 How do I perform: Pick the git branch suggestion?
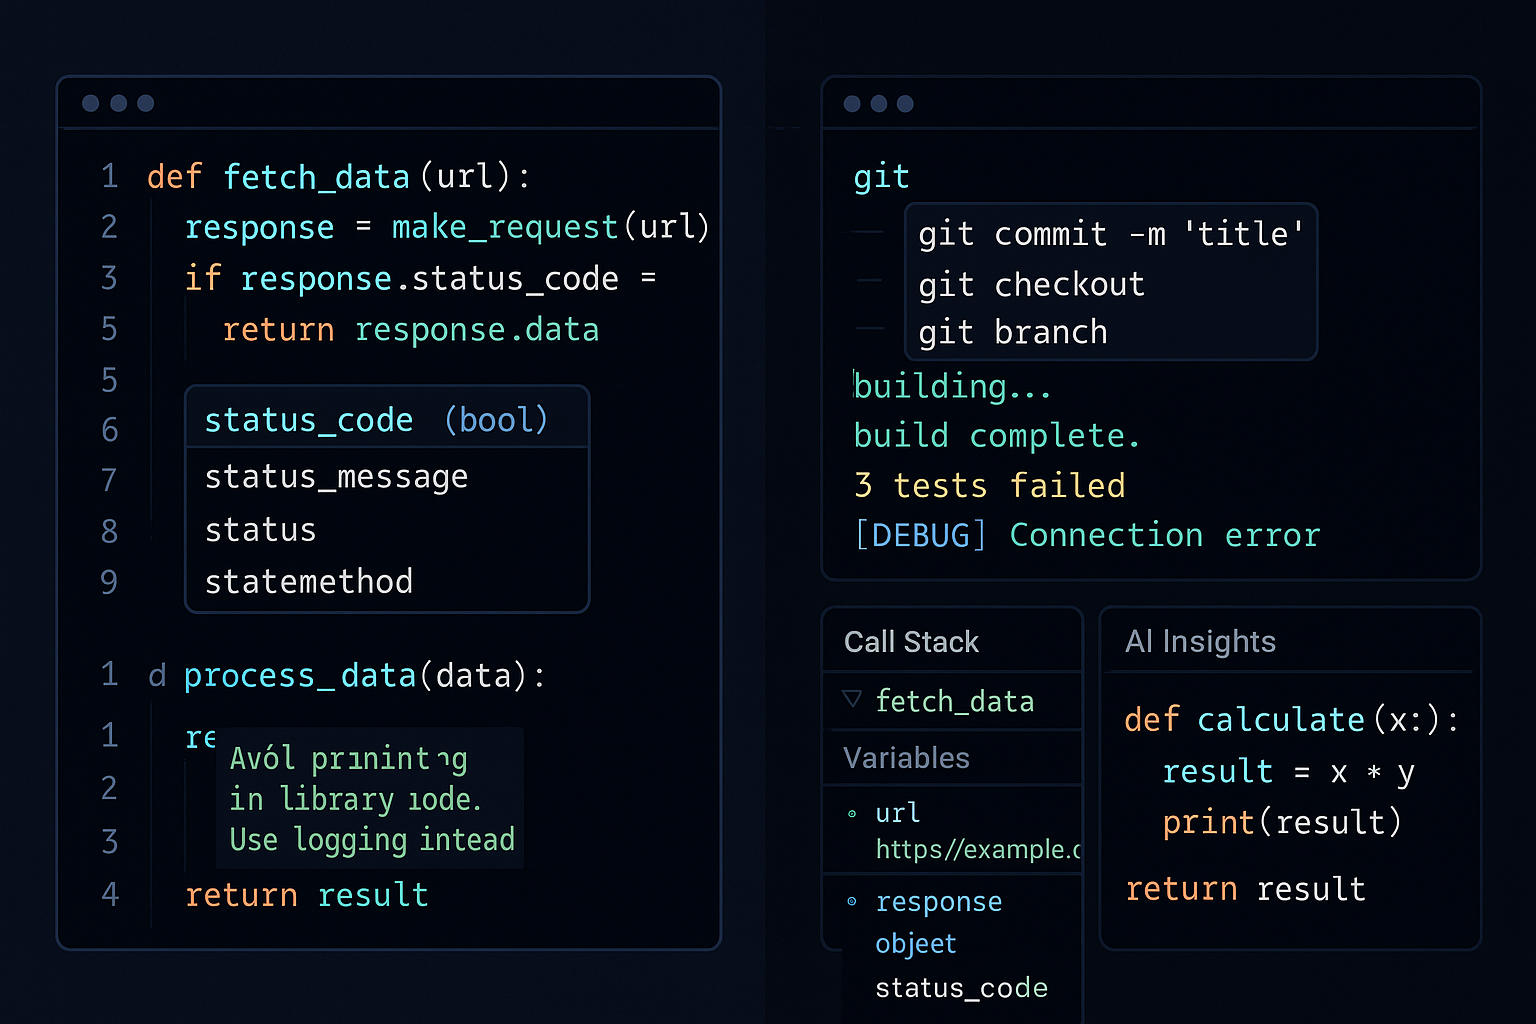(x=1012, y=332)
